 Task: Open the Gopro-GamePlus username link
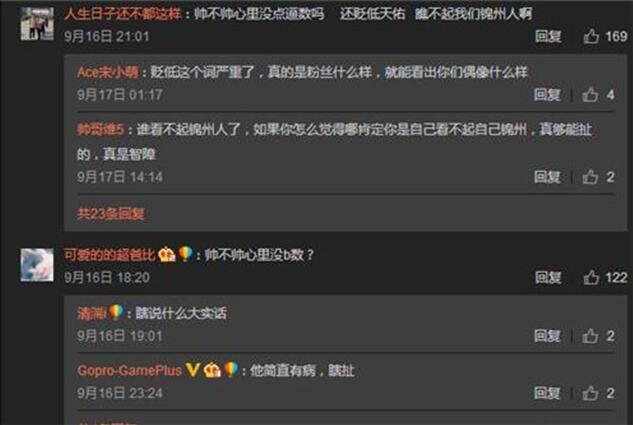tap(130, 370)
